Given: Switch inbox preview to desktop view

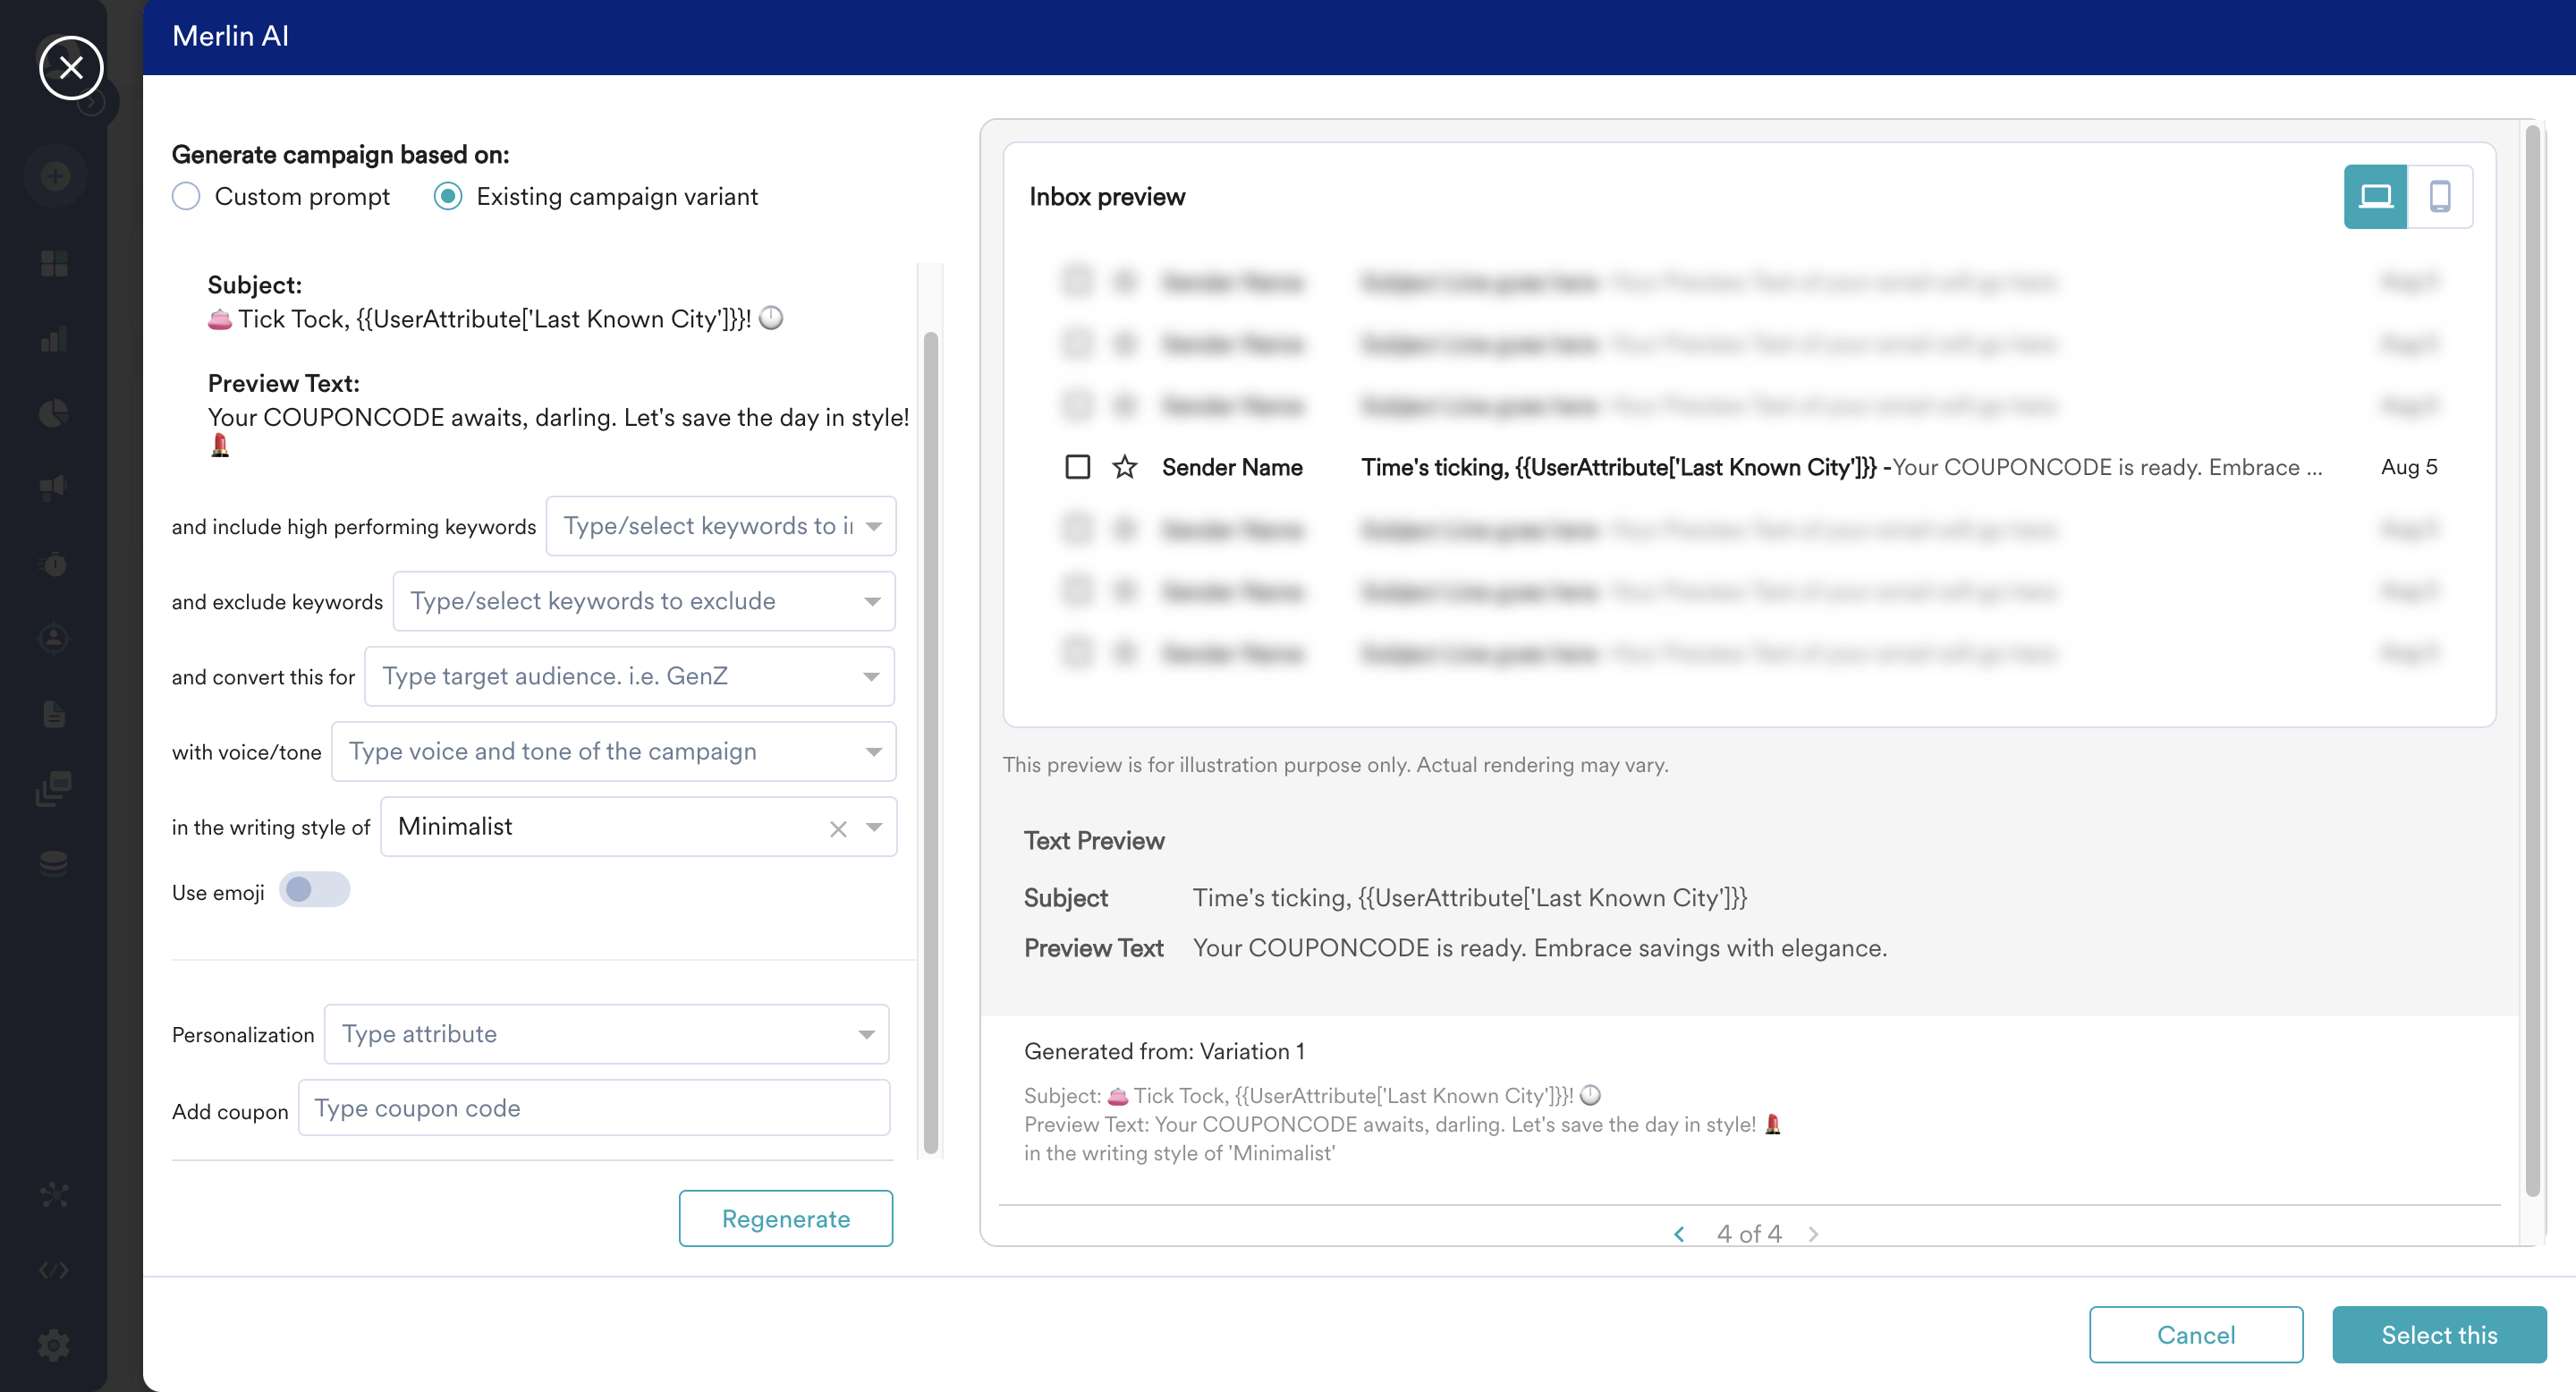Looking at the screenshot, I should pos(2374,196).
